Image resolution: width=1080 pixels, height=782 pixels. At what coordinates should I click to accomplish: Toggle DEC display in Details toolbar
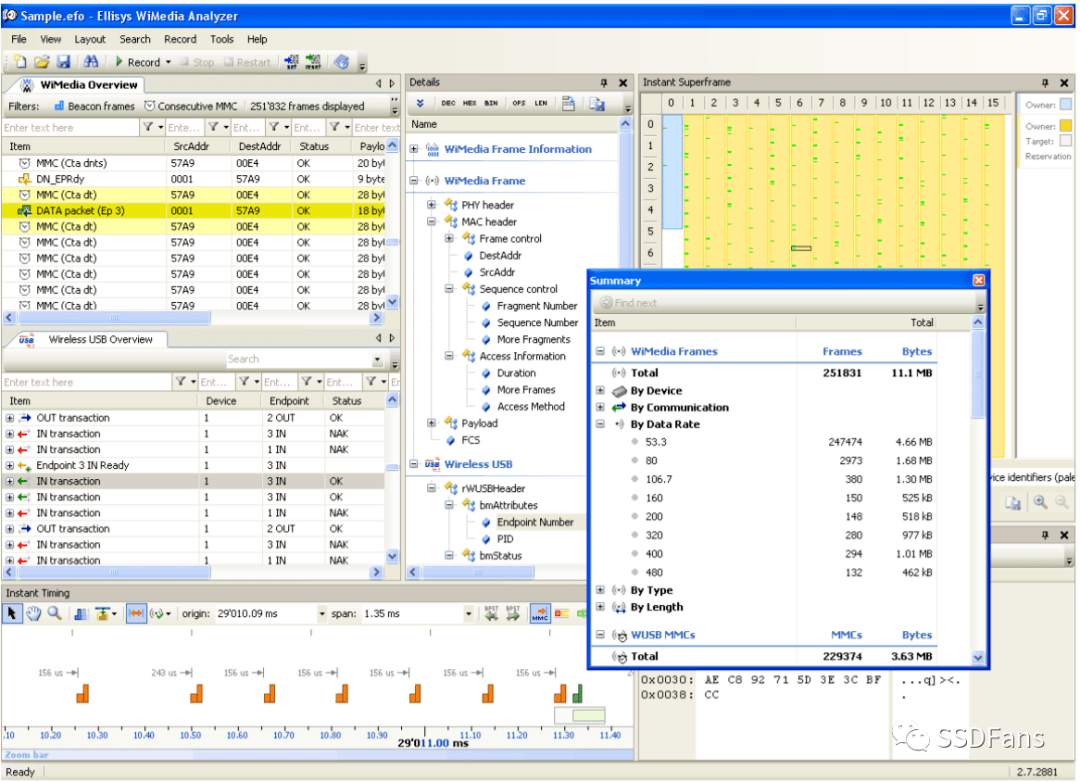(448, 103)
